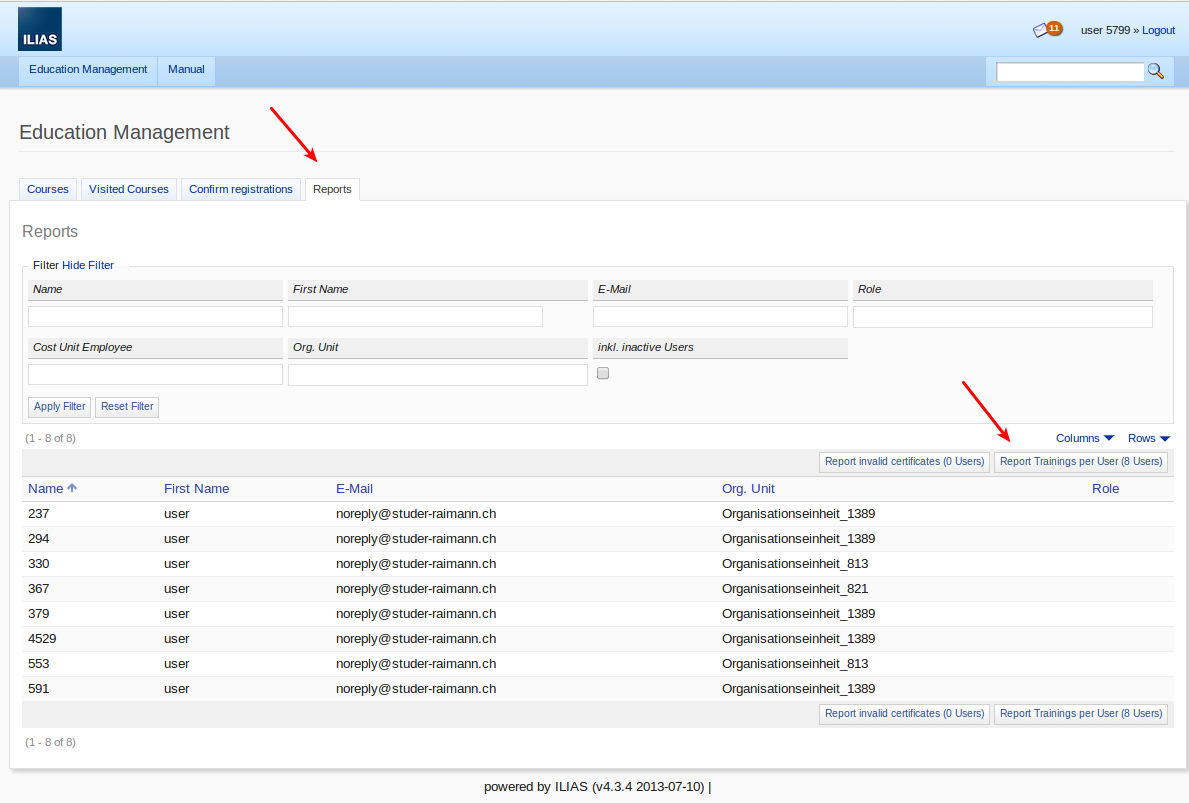The width and height of the screenshot is (1189, 803).
Task: Open the Education Management menu
Action: click(88, 70)
